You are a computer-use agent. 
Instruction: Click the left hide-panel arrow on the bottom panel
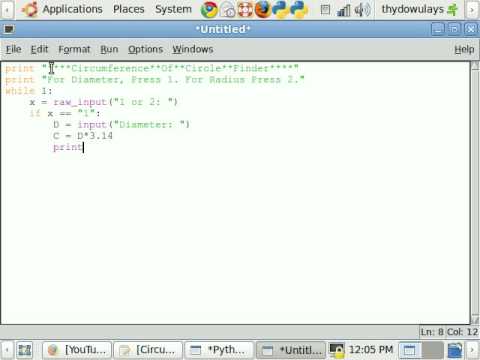[x=7, y=350]
